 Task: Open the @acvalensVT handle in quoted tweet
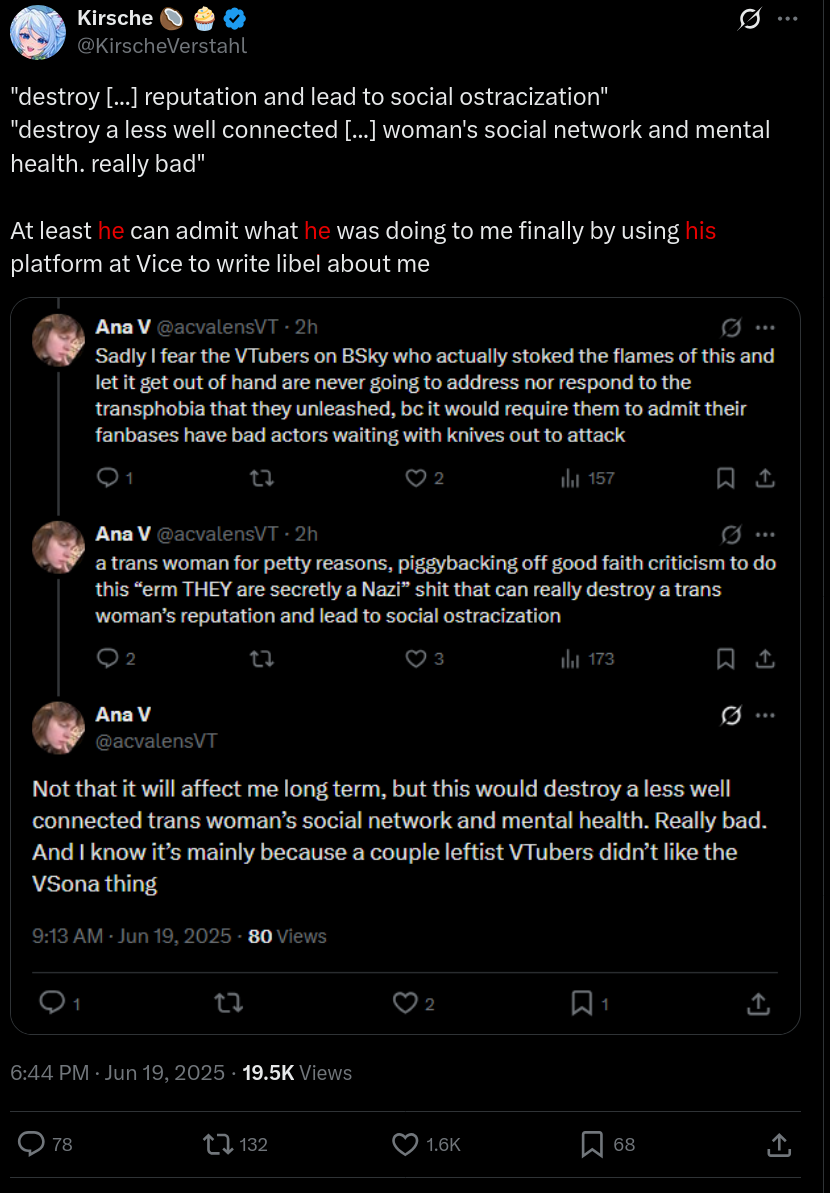tap(156, 741)
